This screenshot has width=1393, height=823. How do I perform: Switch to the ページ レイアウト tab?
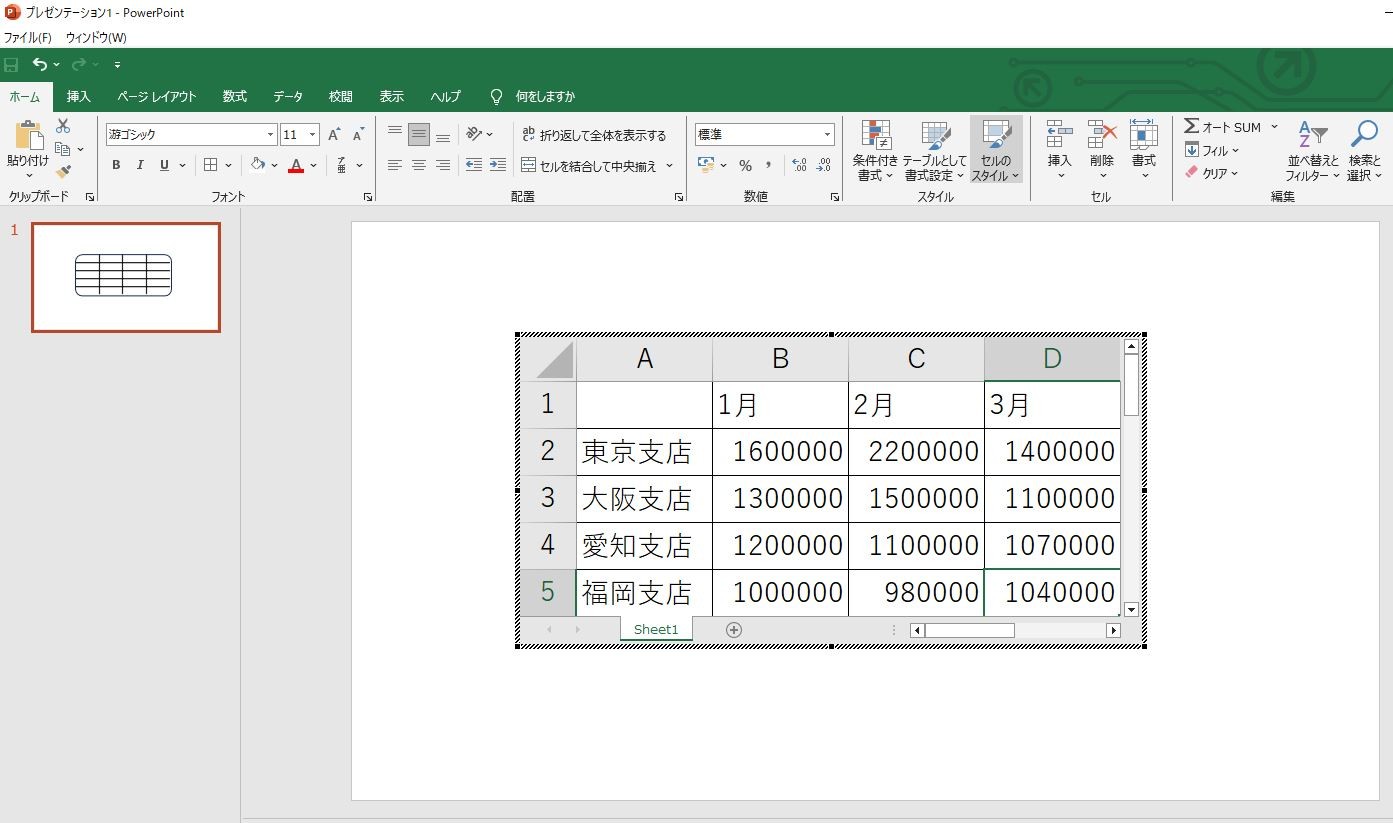pos(157,96)
